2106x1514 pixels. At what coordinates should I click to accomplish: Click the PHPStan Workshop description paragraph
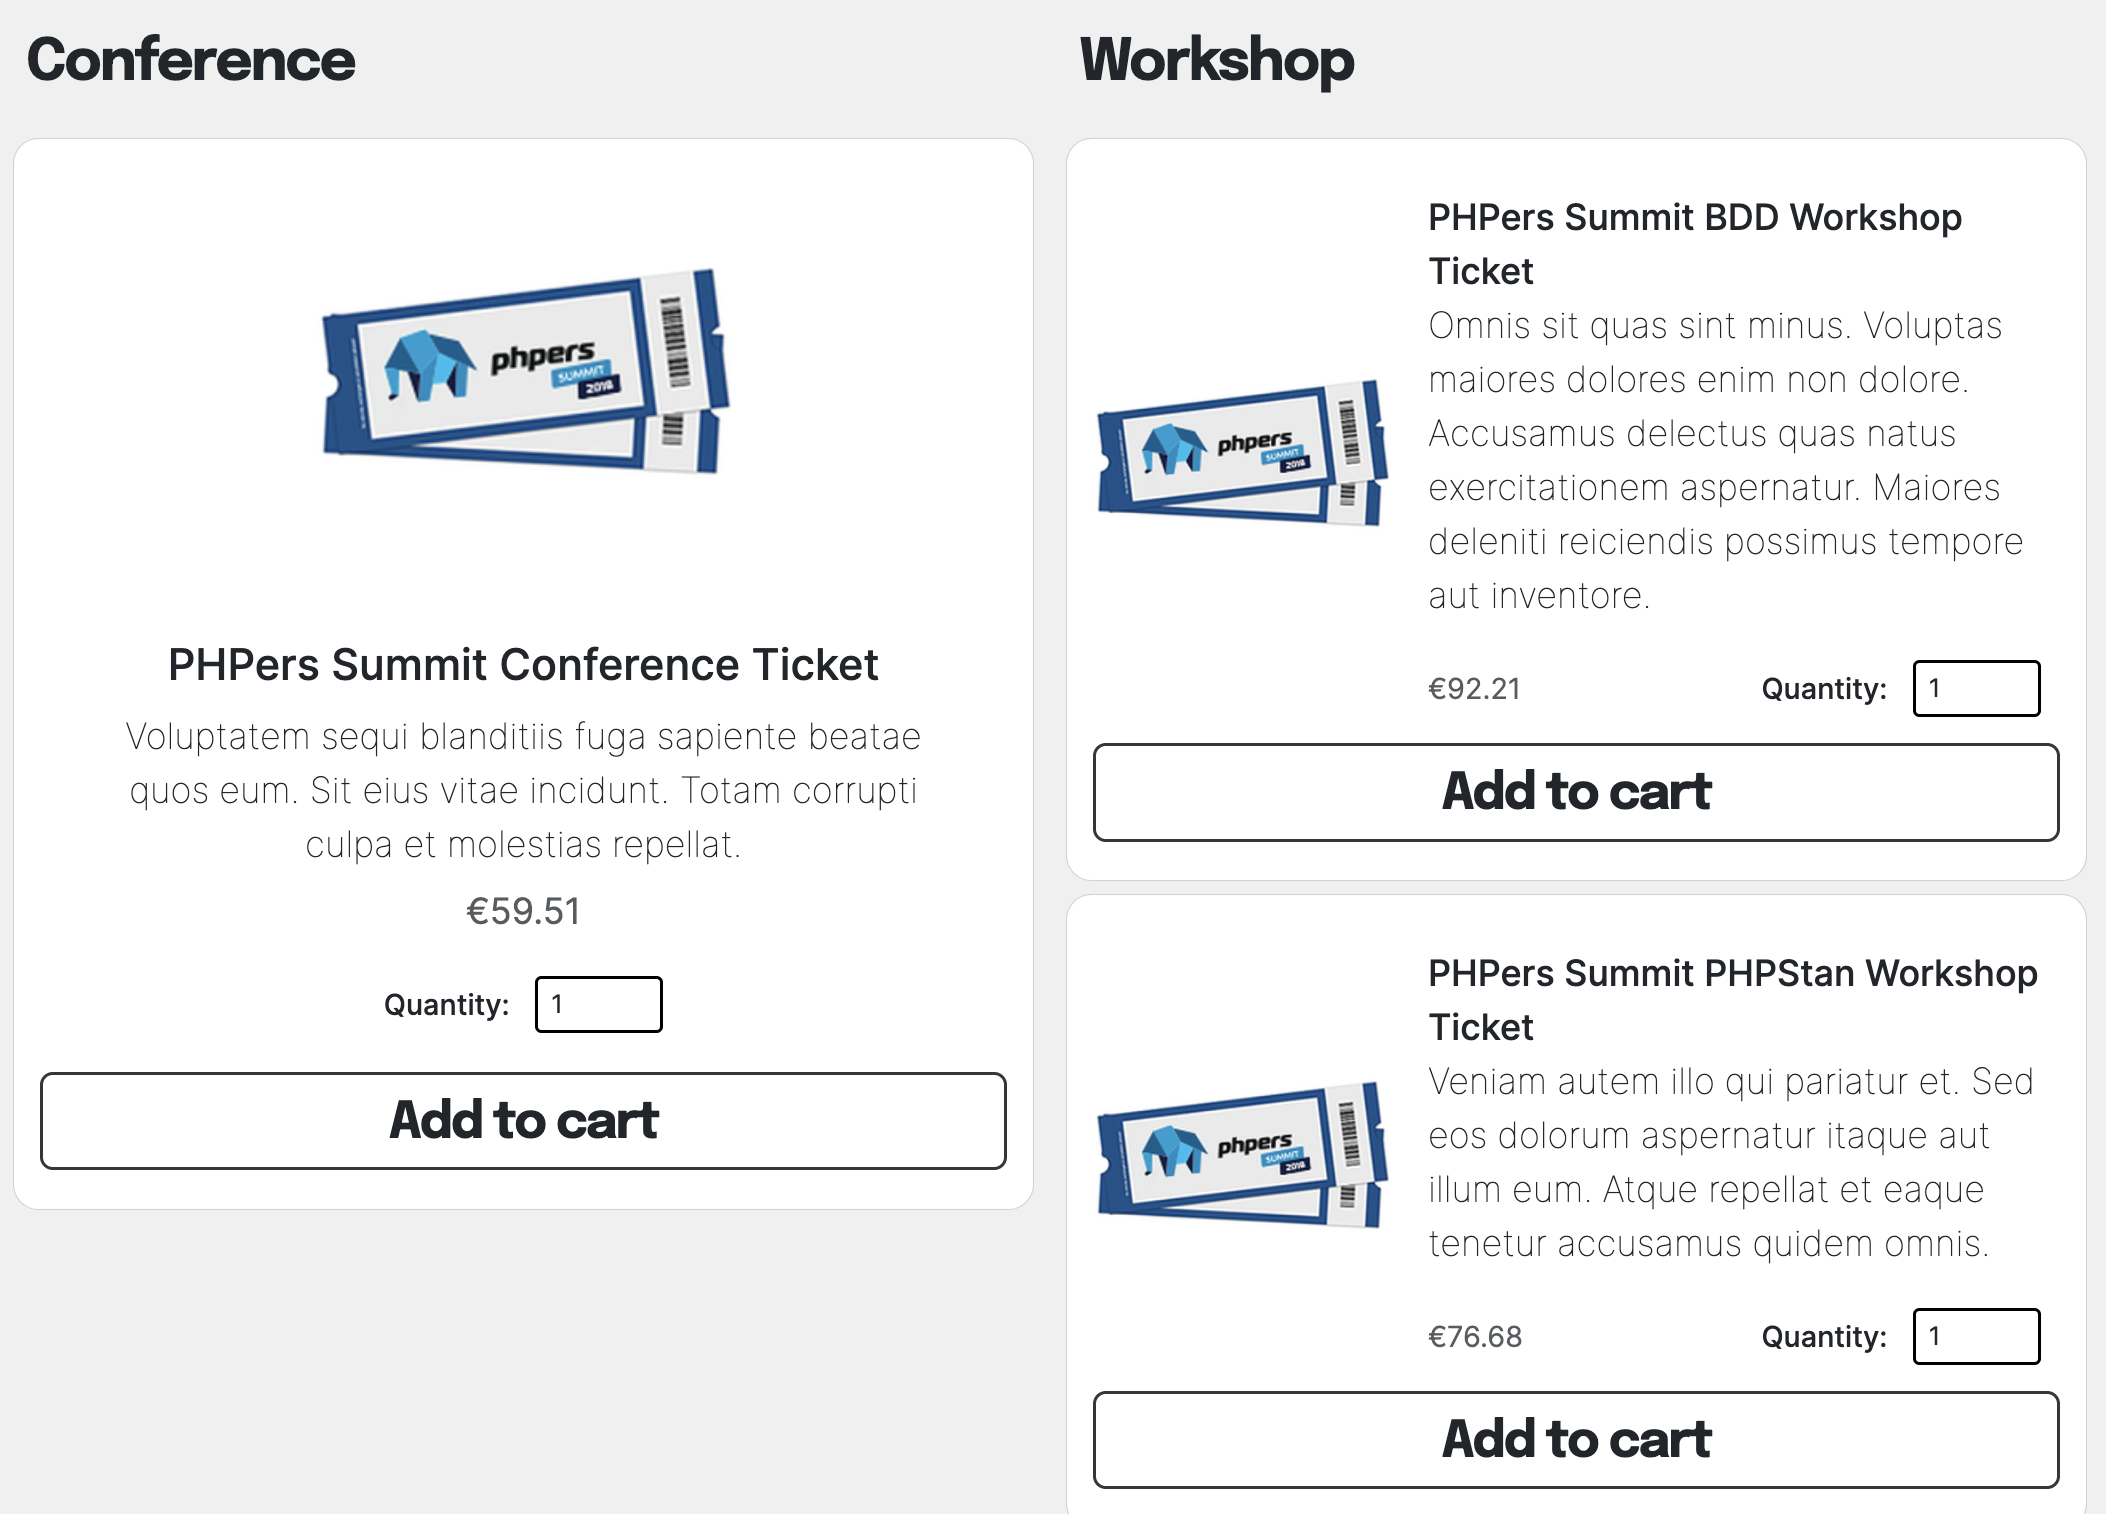(1730, 1162)
